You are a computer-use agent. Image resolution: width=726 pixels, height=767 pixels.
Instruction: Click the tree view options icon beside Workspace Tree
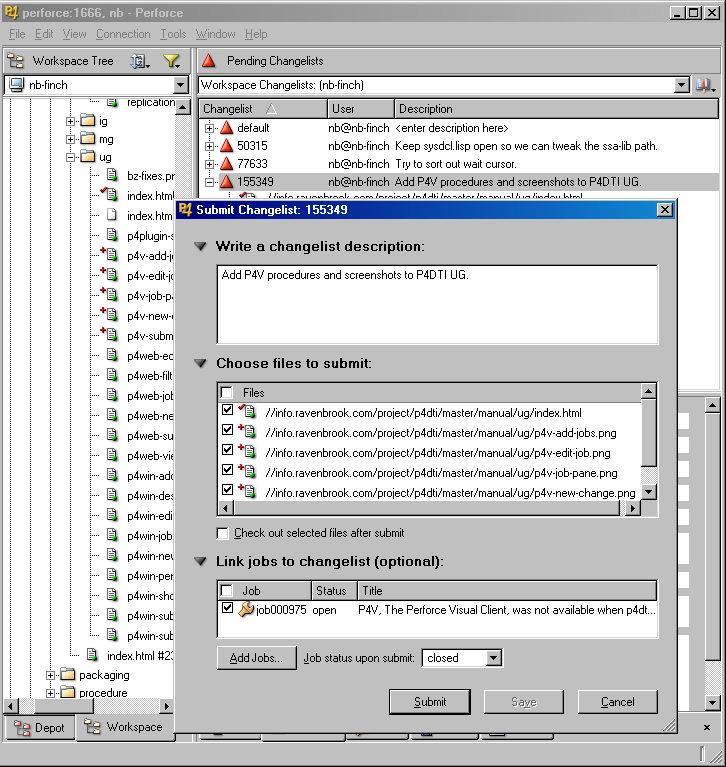coord(139,61)
